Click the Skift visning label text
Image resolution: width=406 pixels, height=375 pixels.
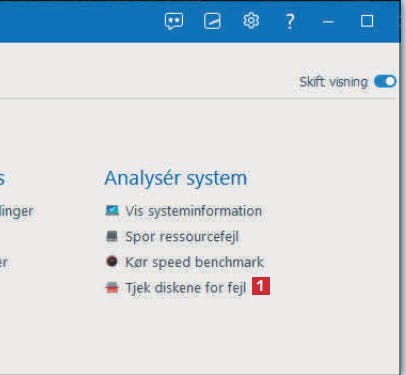pyautogui.click(x=333, y=82)
